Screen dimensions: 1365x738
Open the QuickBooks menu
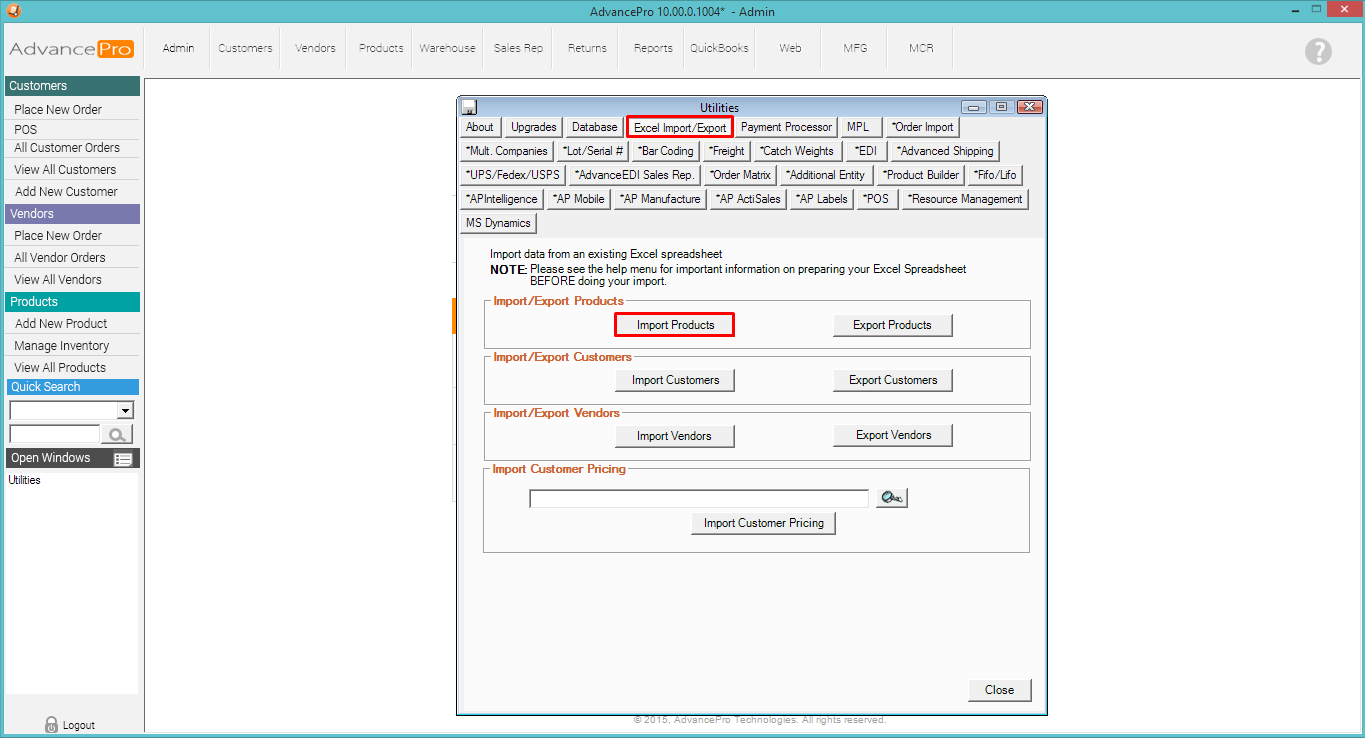(719, 48)
